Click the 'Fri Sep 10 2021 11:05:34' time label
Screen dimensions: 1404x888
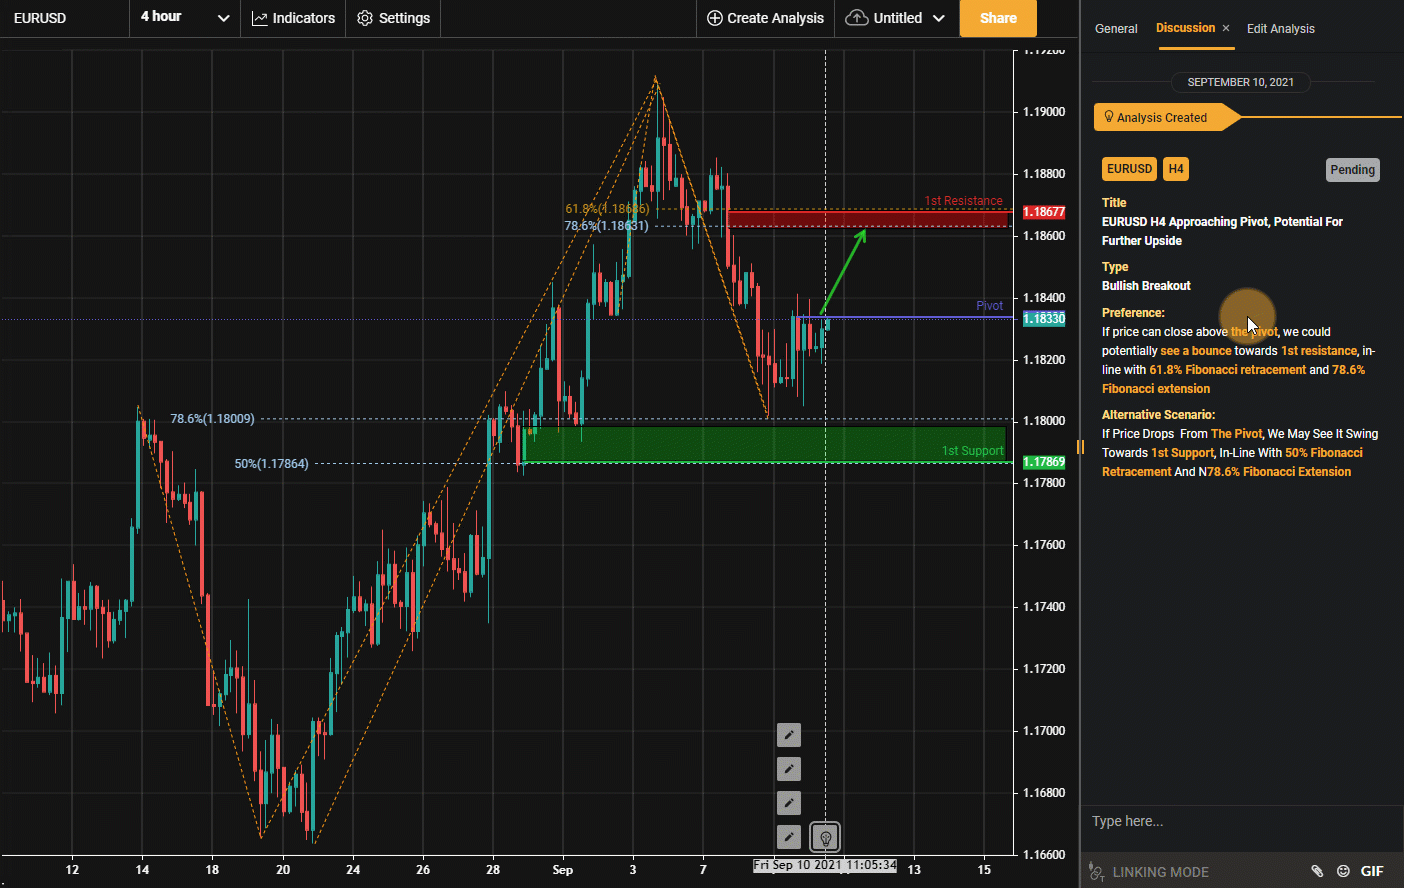(x=825, y=865)
